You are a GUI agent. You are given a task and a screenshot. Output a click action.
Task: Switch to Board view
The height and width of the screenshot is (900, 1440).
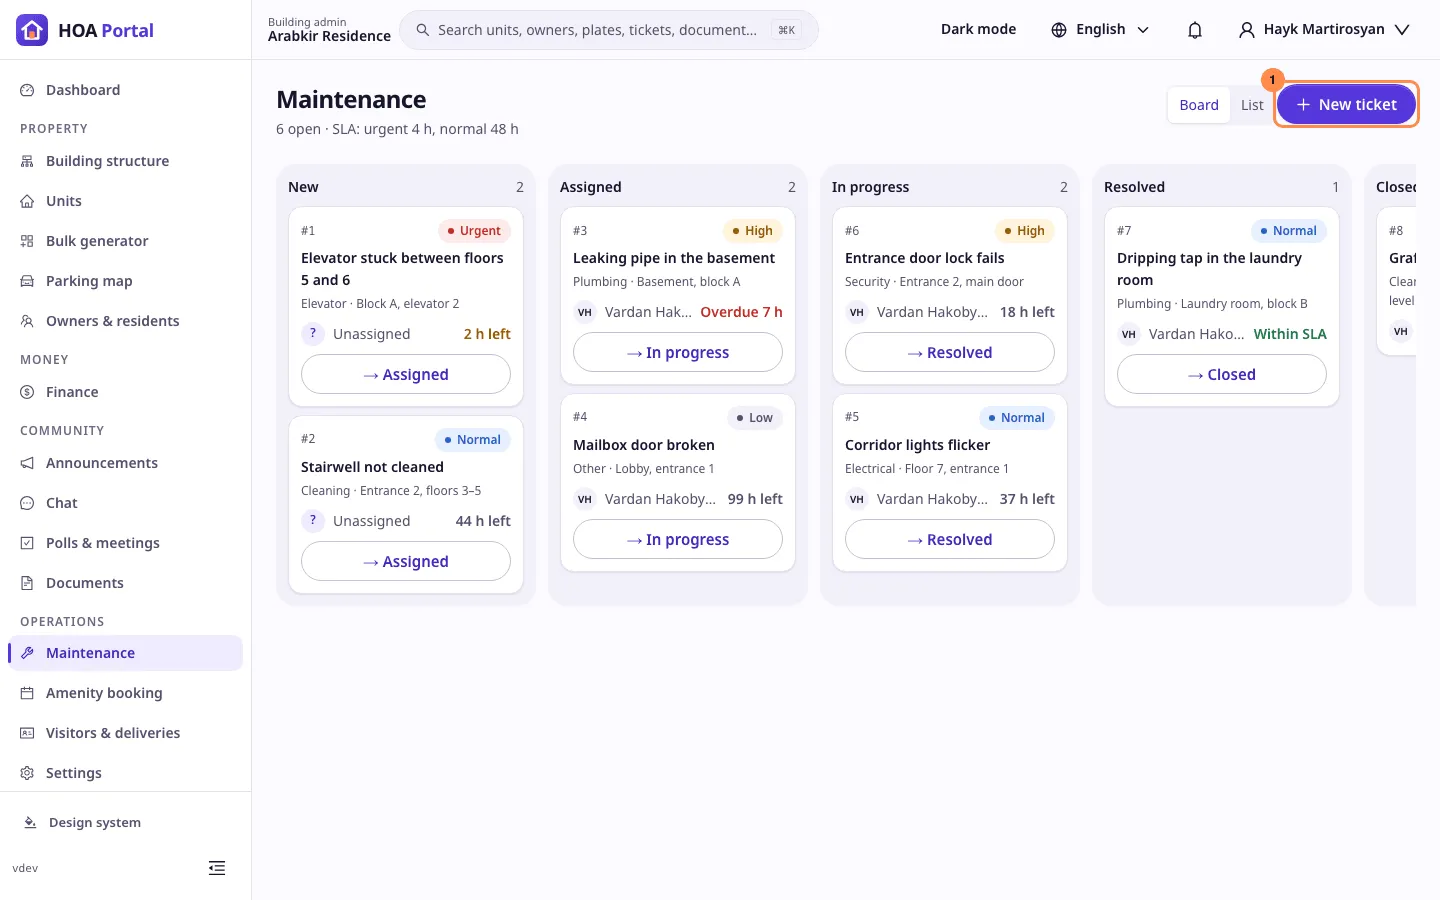tap(1199, 105)
